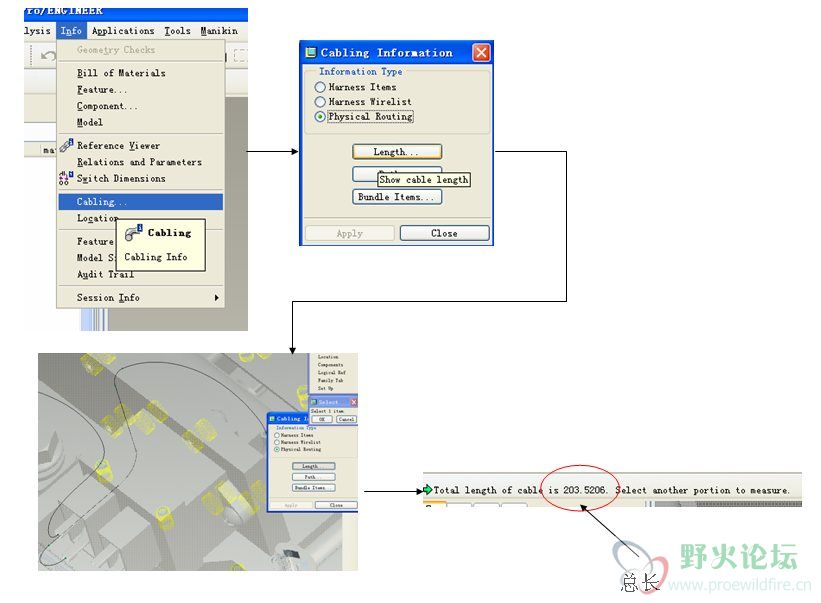This screenshot has width=821, height=603.
Task: Click the cabling pipe icon in tooltip
Action: (x=133, y=233)
